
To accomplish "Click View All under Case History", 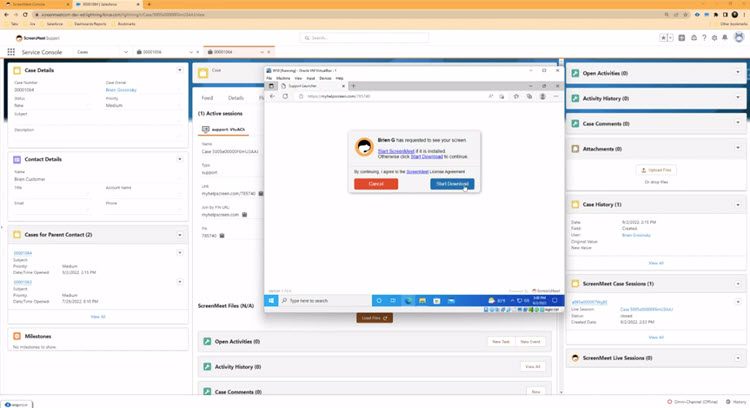I will pos(656,263).
